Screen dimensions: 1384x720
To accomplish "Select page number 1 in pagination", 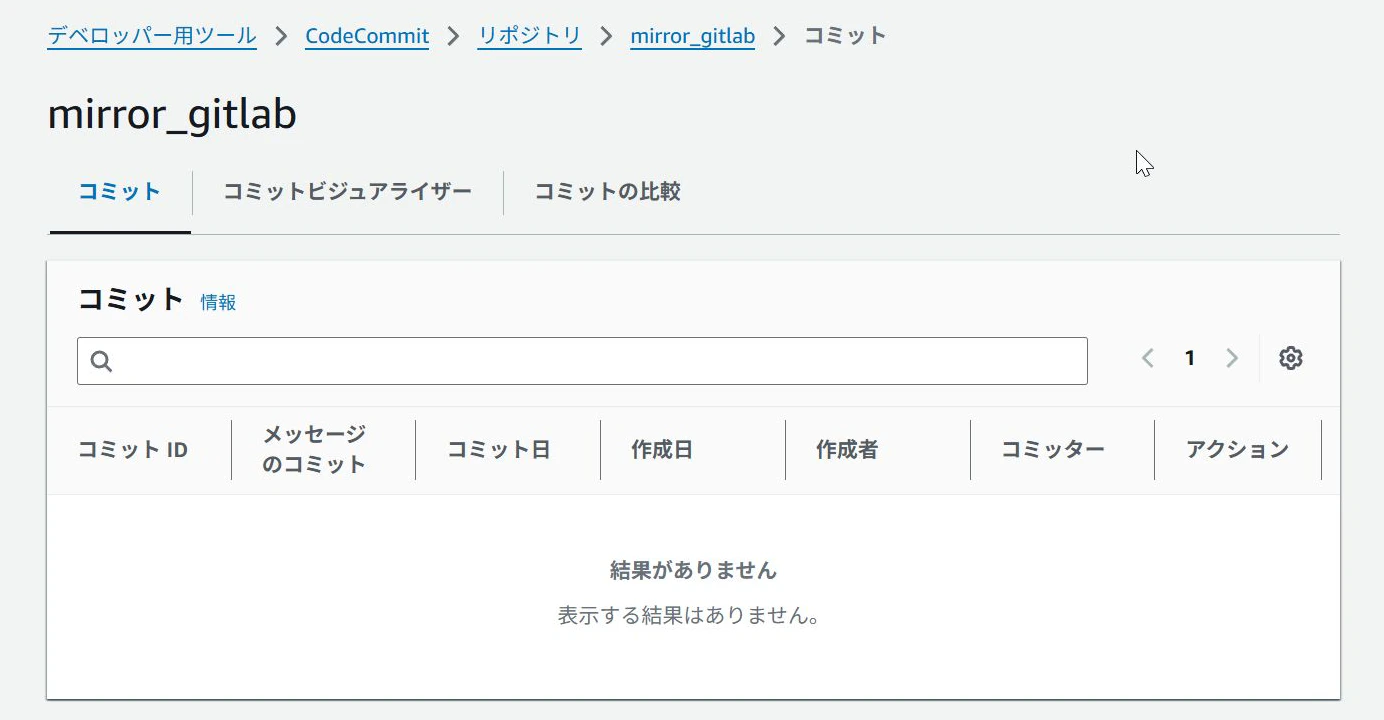I will pos(1190,358).
